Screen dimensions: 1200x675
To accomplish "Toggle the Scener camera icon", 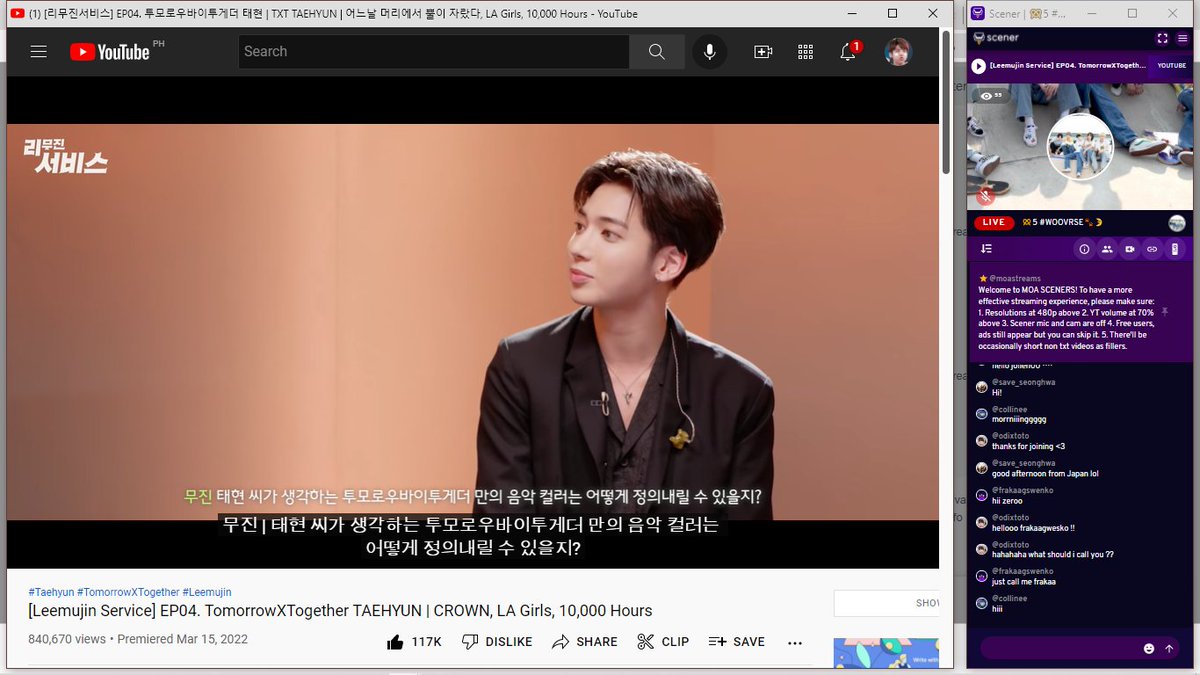I will point(1130,249).
